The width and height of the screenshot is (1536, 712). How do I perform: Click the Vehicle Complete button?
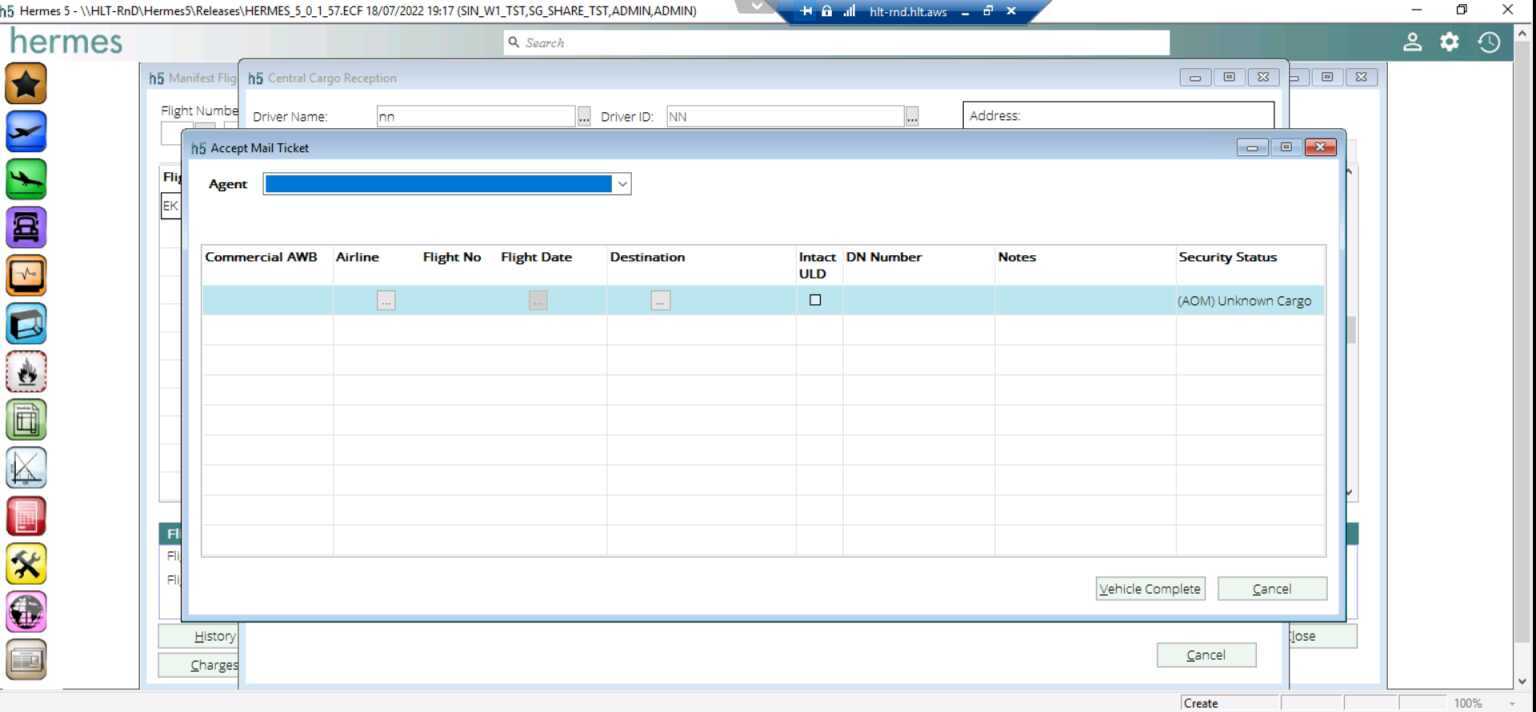click(1149, 589)
